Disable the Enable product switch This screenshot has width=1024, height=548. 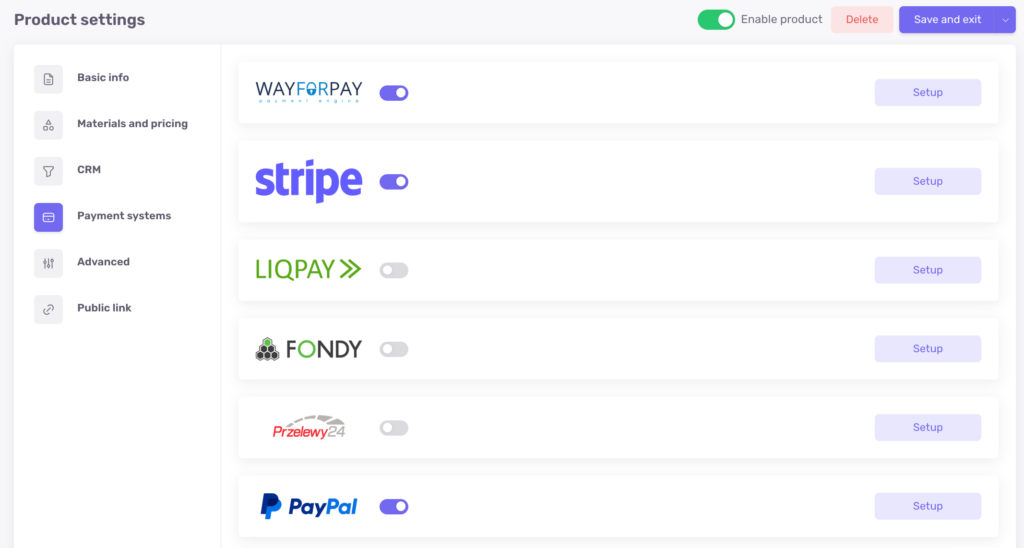click(716, 20)
